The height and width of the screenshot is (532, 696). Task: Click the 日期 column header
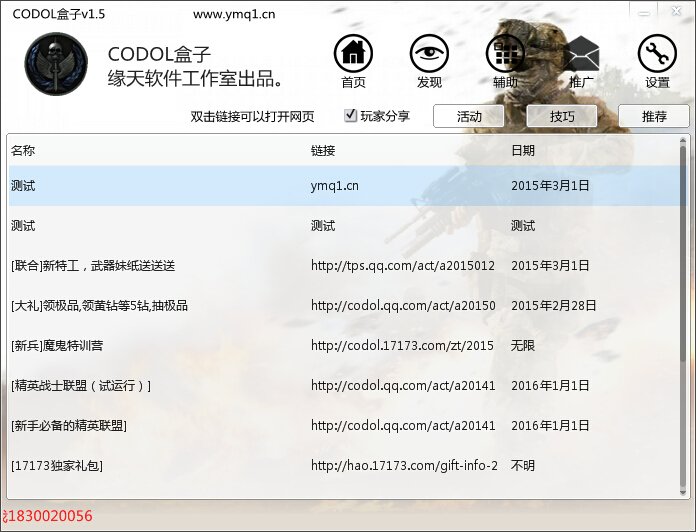point(523,150)
